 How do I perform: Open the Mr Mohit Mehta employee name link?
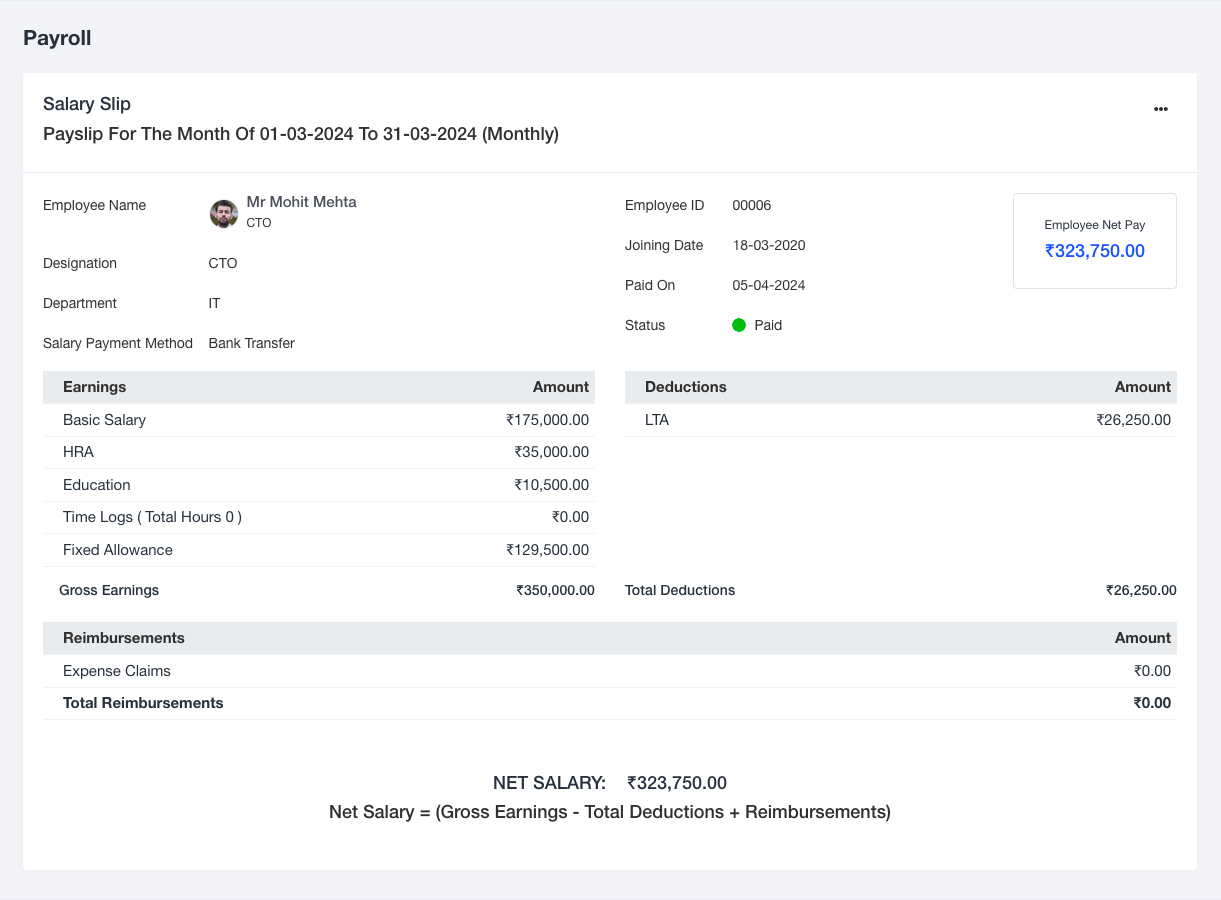coord(301,202)
